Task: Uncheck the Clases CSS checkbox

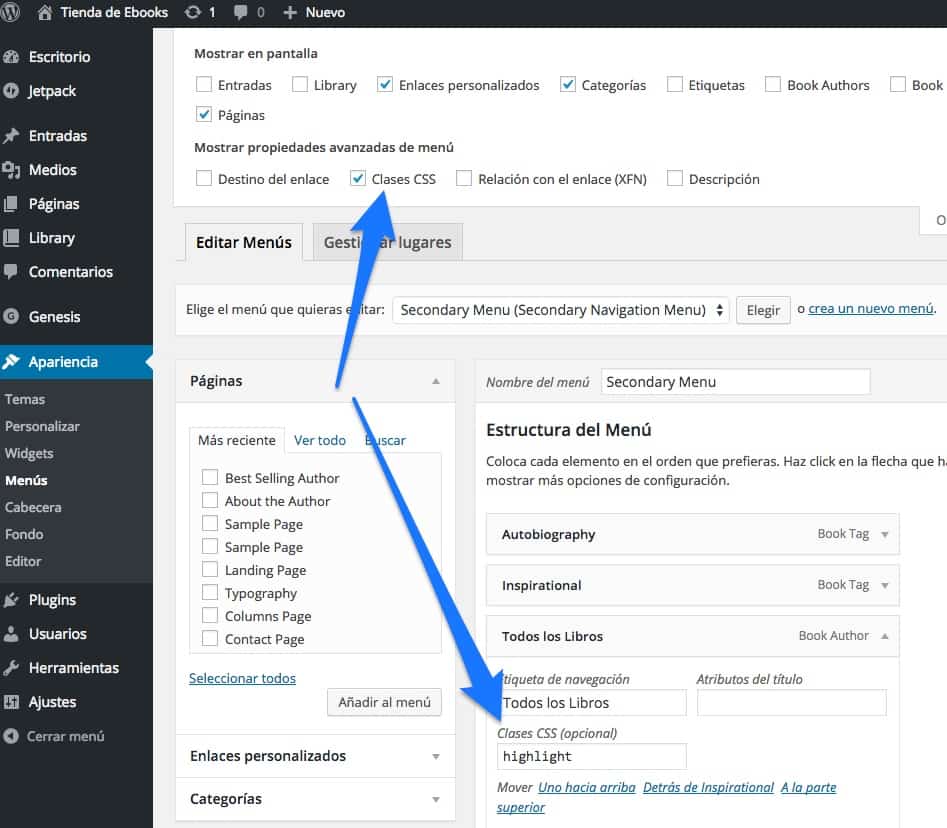Action: tap(358, 178)
